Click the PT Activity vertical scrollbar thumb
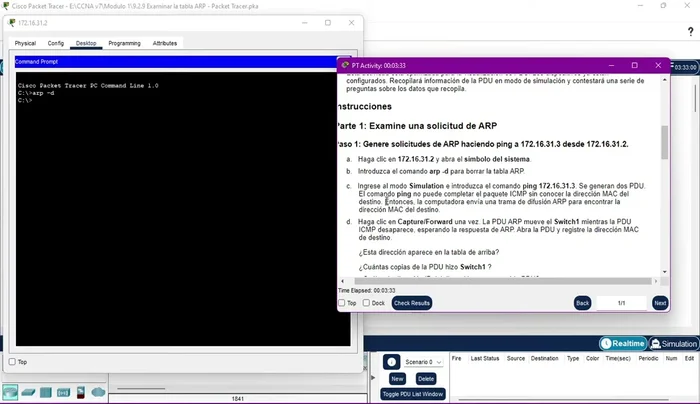Viewport: 700px width, 404px height. click(x=665, y=142)
